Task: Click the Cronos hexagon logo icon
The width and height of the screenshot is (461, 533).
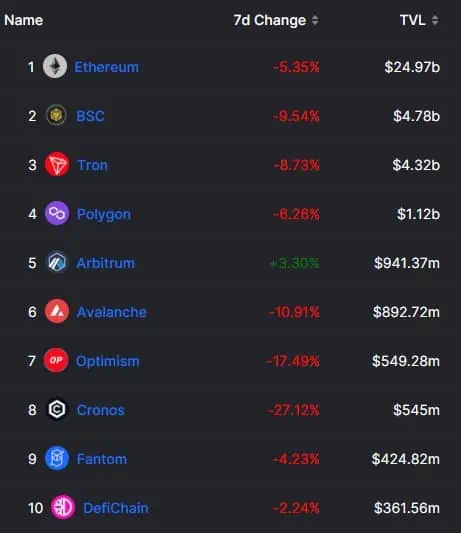Action: [x=57, y=409]
